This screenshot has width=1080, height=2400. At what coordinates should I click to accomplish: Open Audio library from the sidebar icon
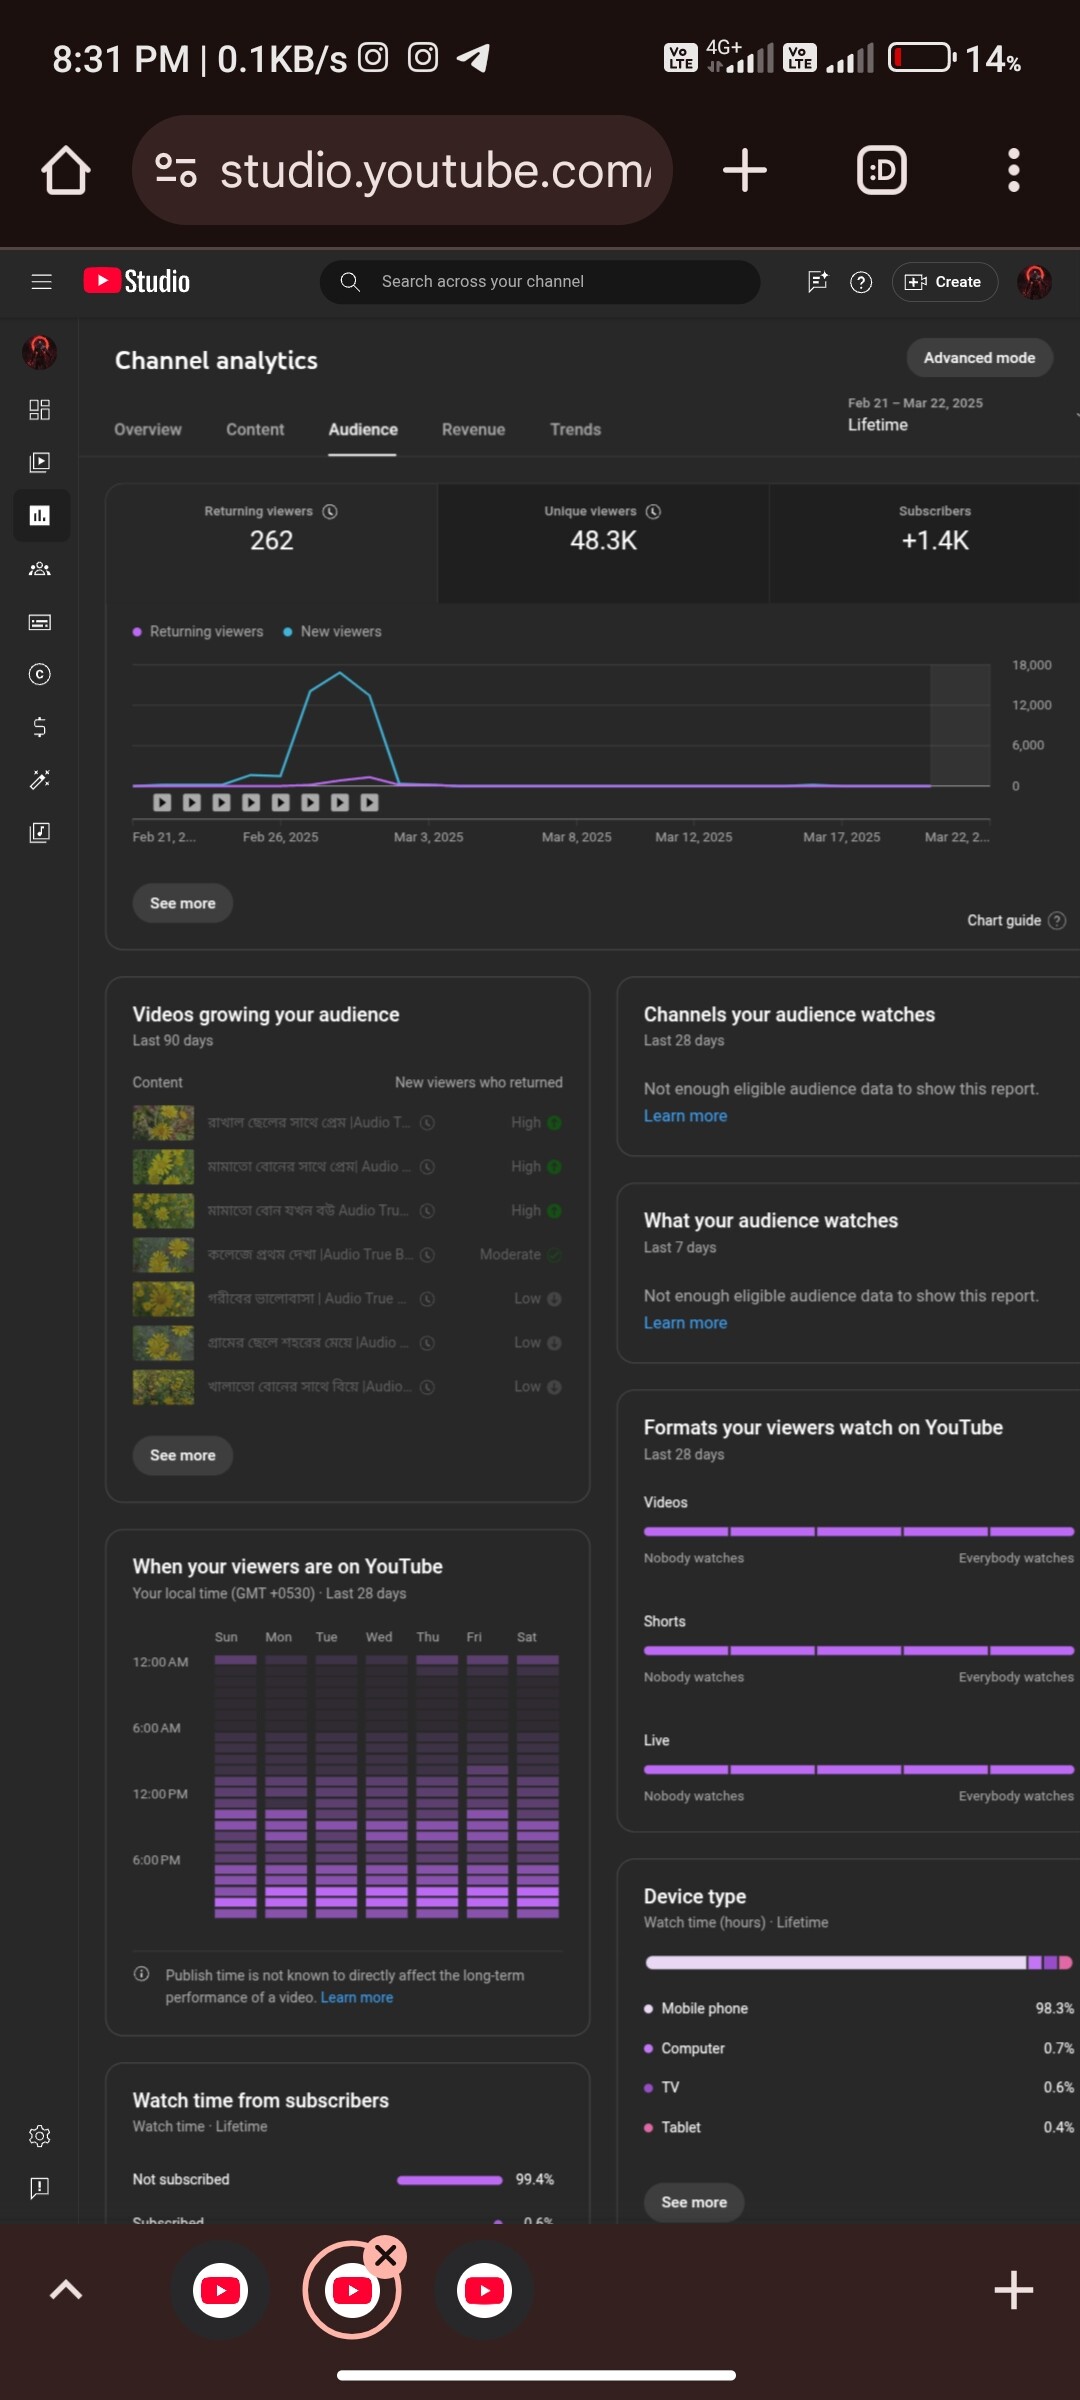[40, 833]
